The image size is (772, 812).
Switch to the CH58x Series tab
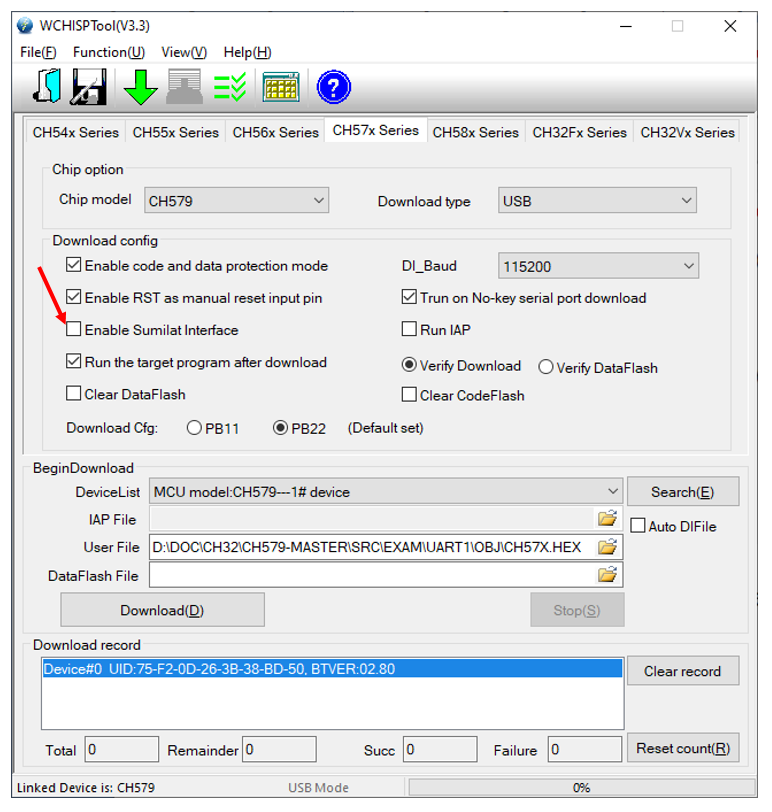click(476, 132)
